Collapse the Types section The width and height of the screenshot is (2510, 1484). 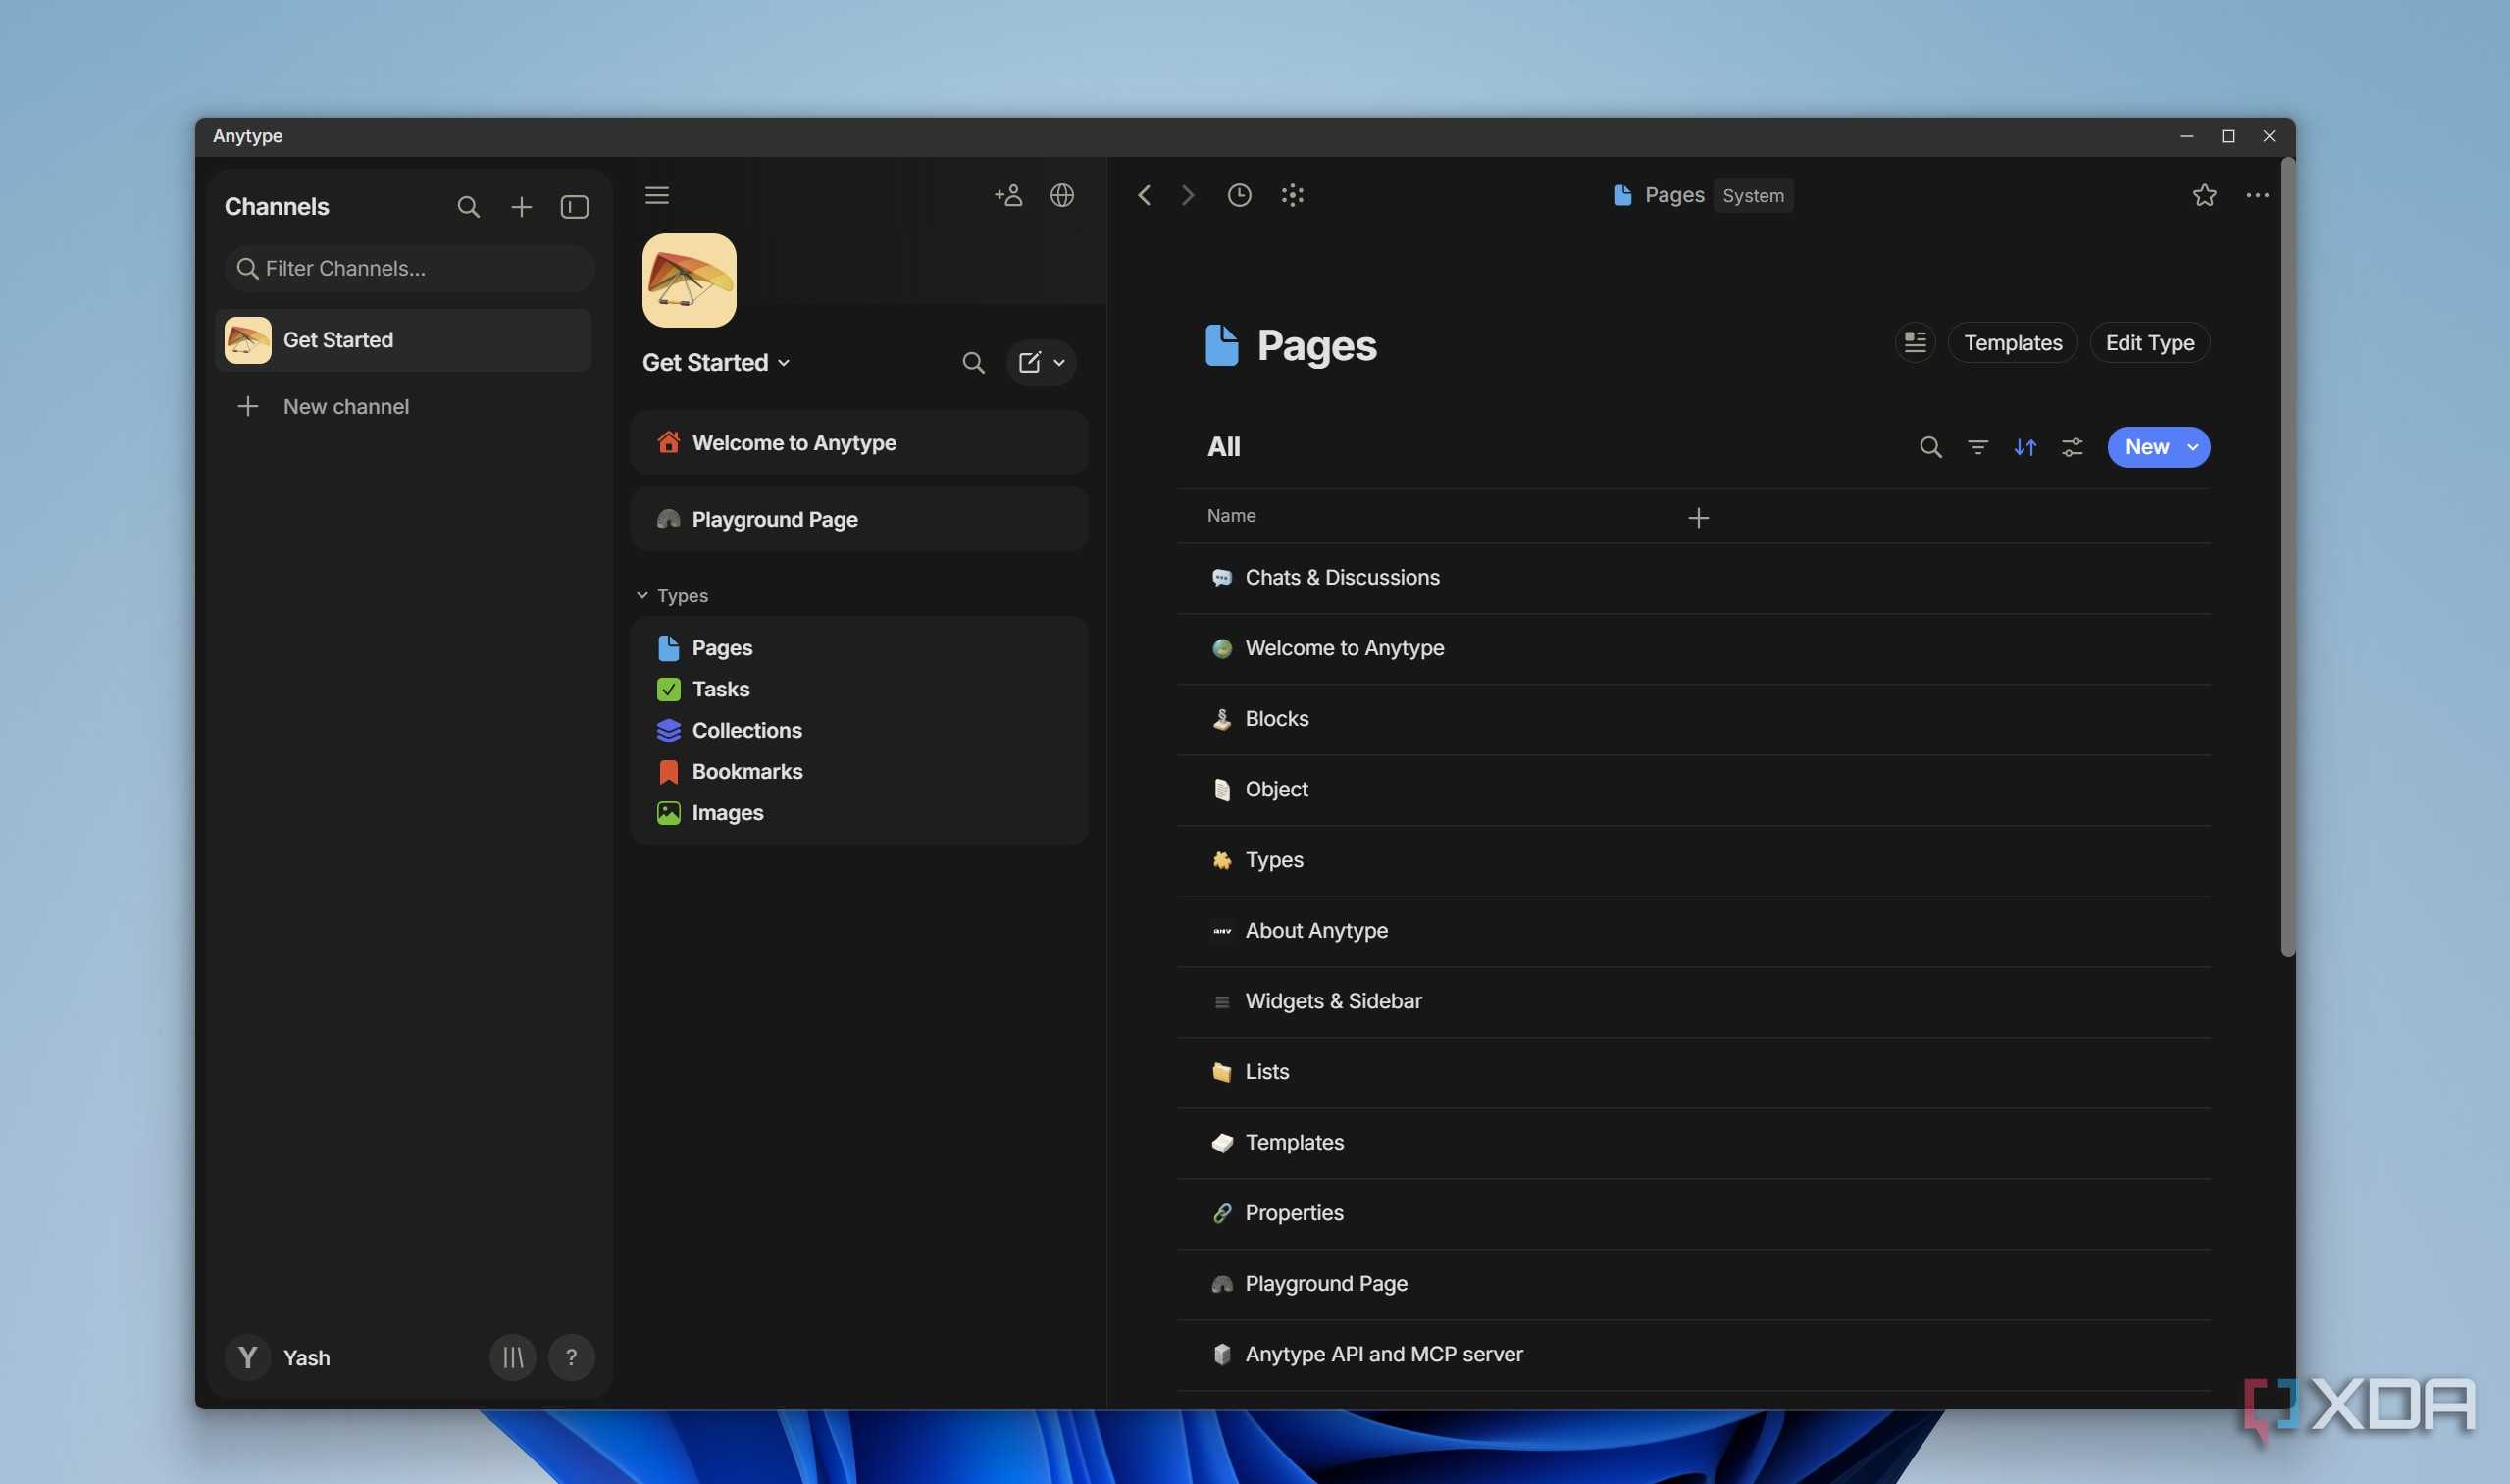[x=672, y=596]
